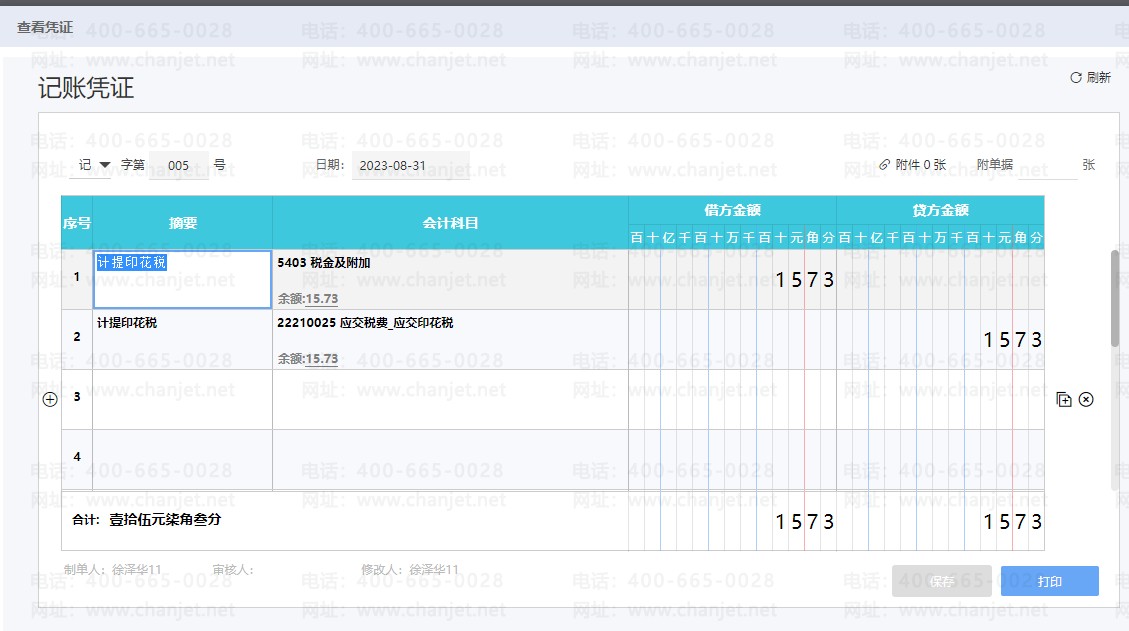Click the row 1 摘要 field 计提印花税
This screenshot has width=1129, height=631.
(181, 279)
